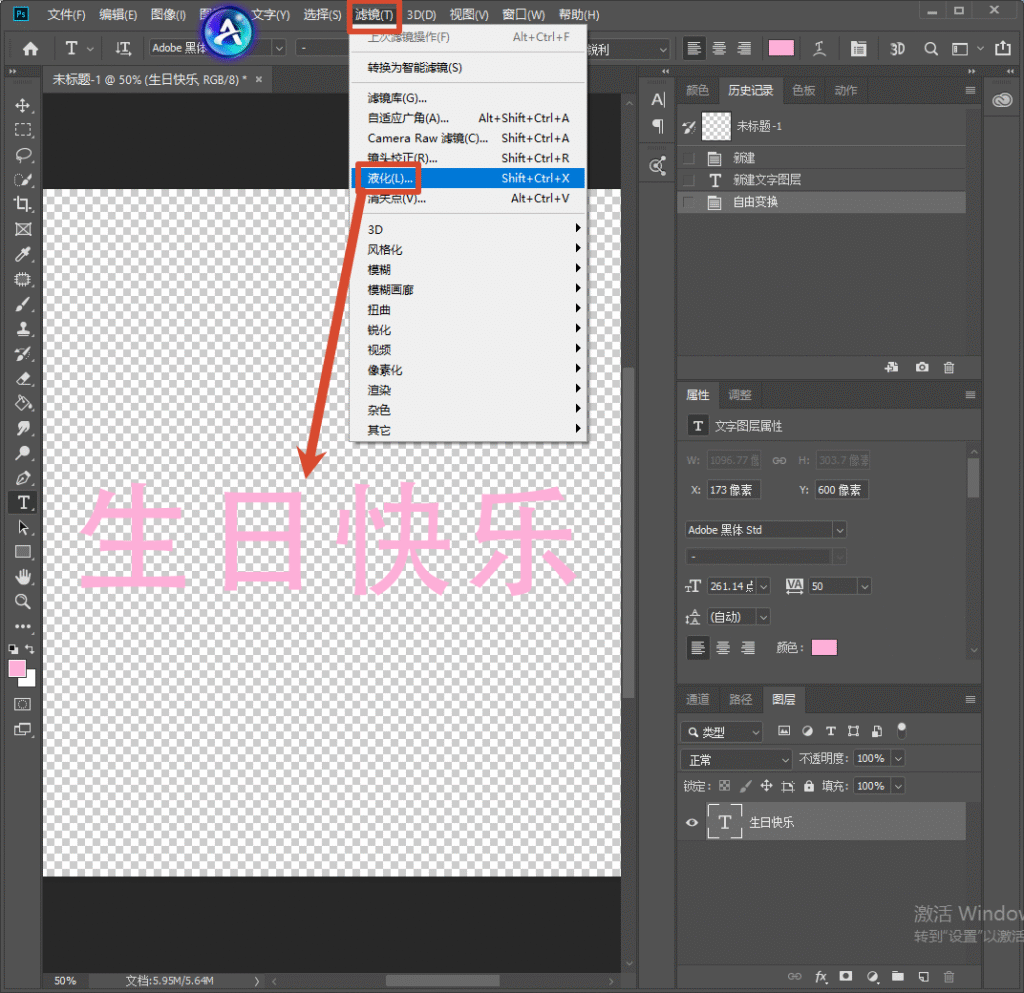Select the Crop tool
This screenshot has height=993, width=1024.
coord(23,204)
